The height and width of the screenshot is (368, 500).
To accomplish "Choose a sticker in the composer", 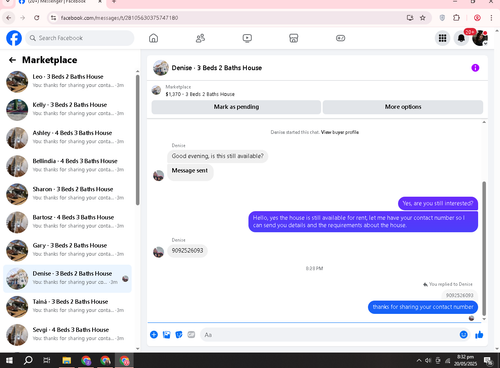I will (179, 334).
